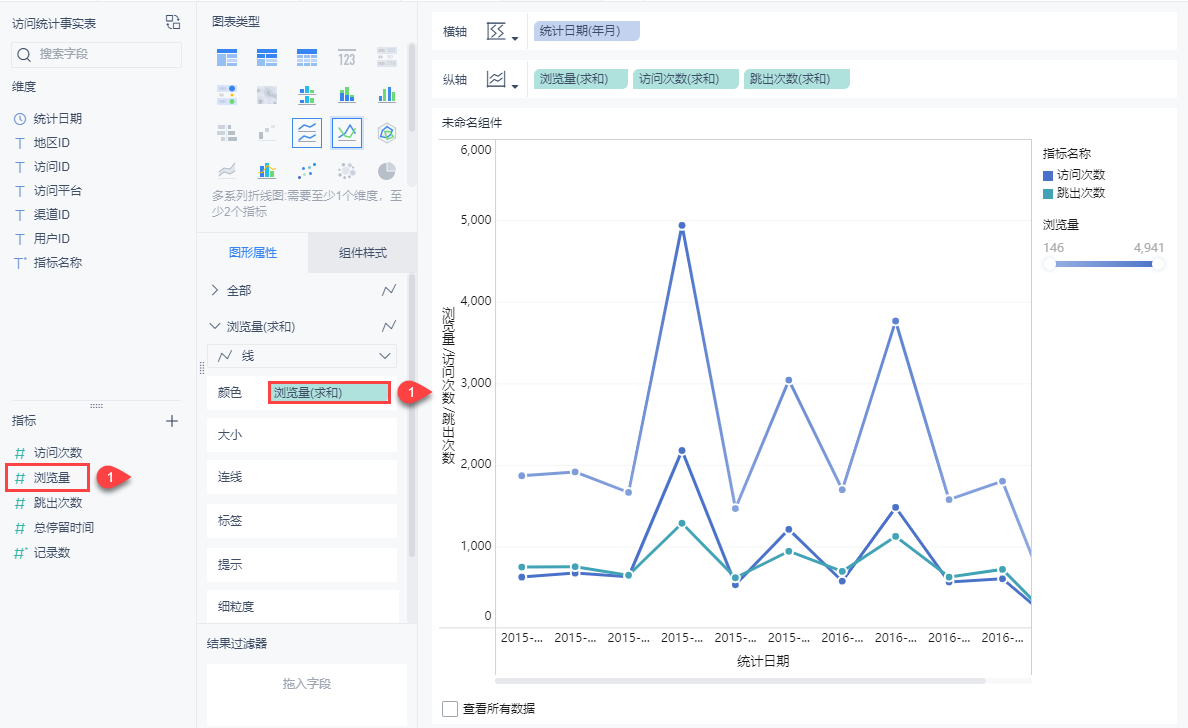This screenshot has width=1188, height=728.
Task: Tick the 查看所有数据 checkbox
Action: click(x=451, y=708)
